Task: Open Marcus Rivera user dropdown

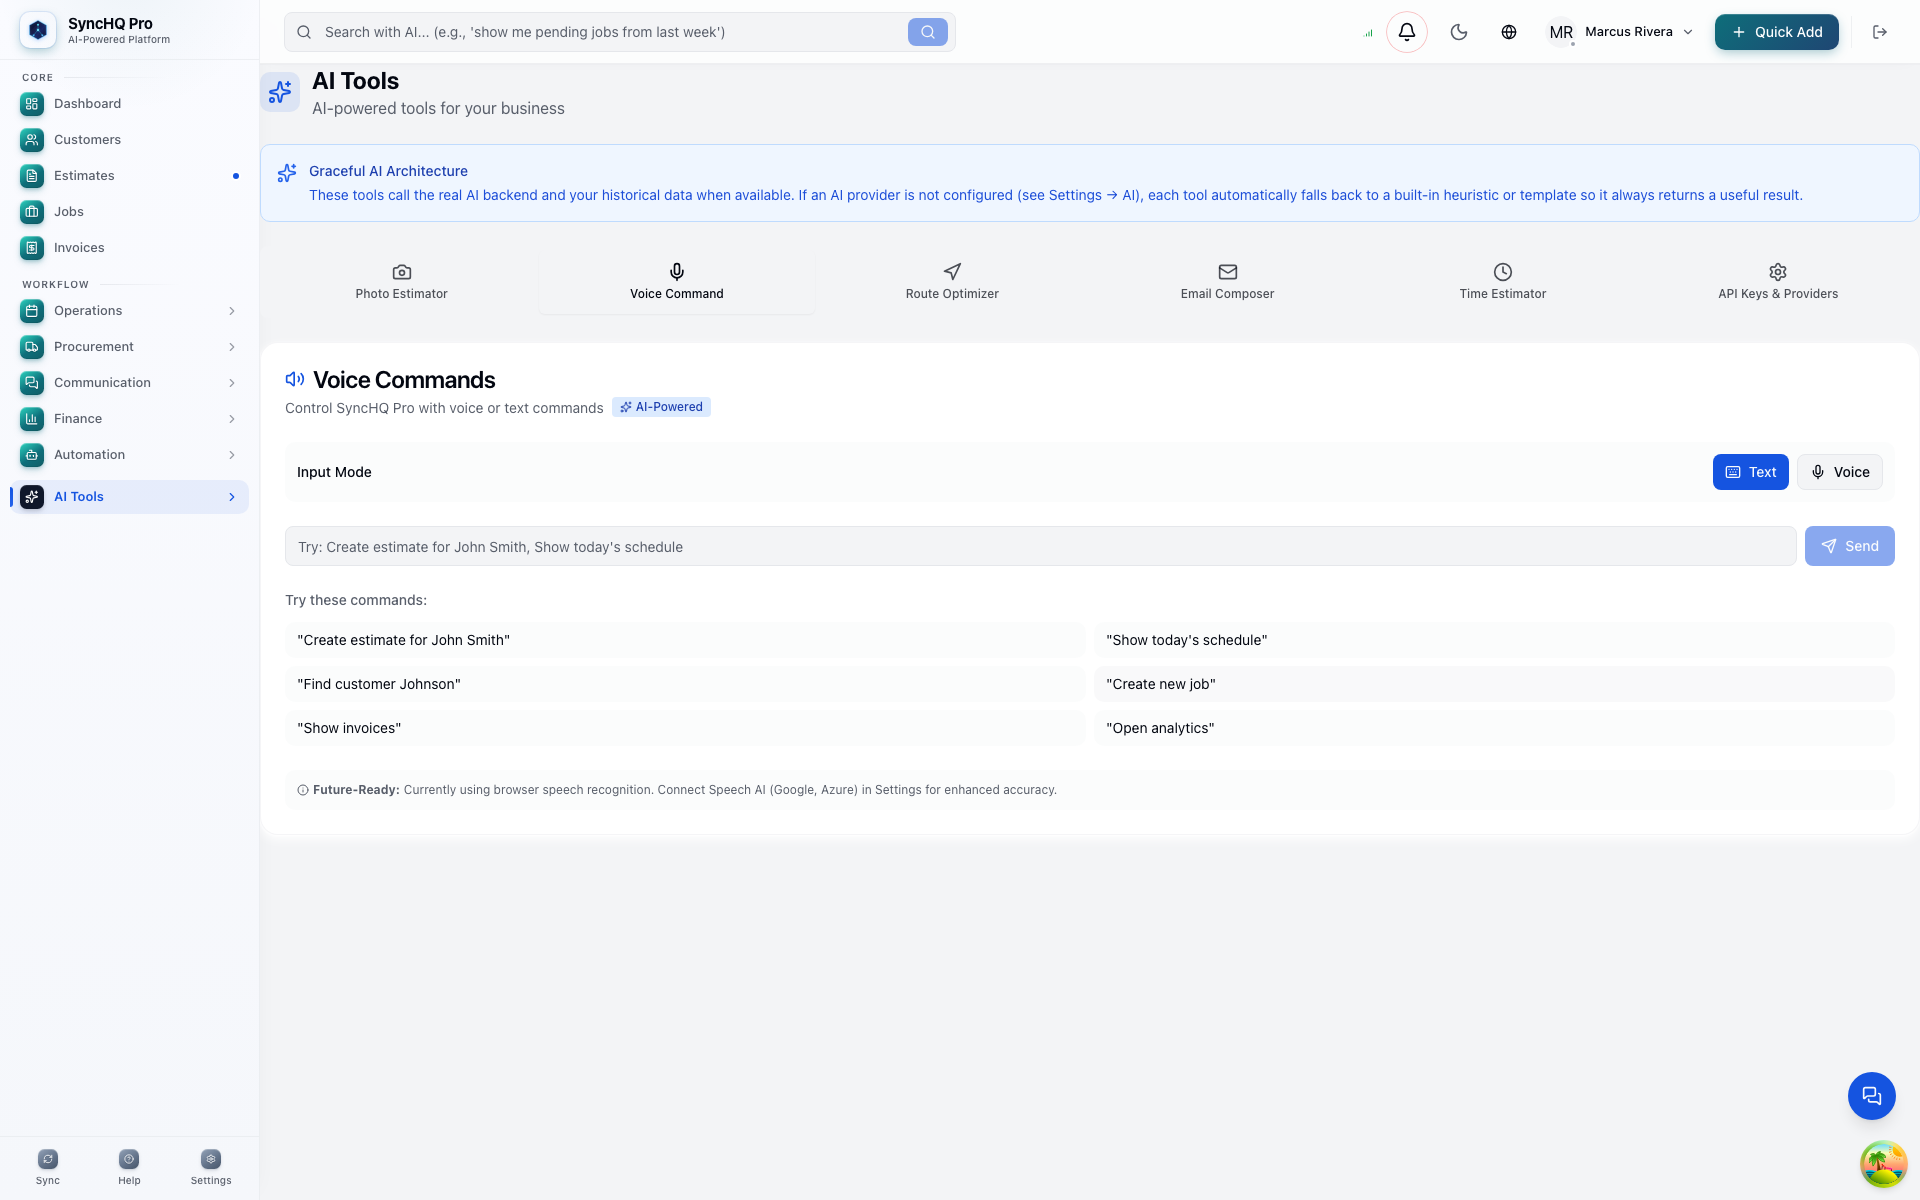Action: (1620, 32)
